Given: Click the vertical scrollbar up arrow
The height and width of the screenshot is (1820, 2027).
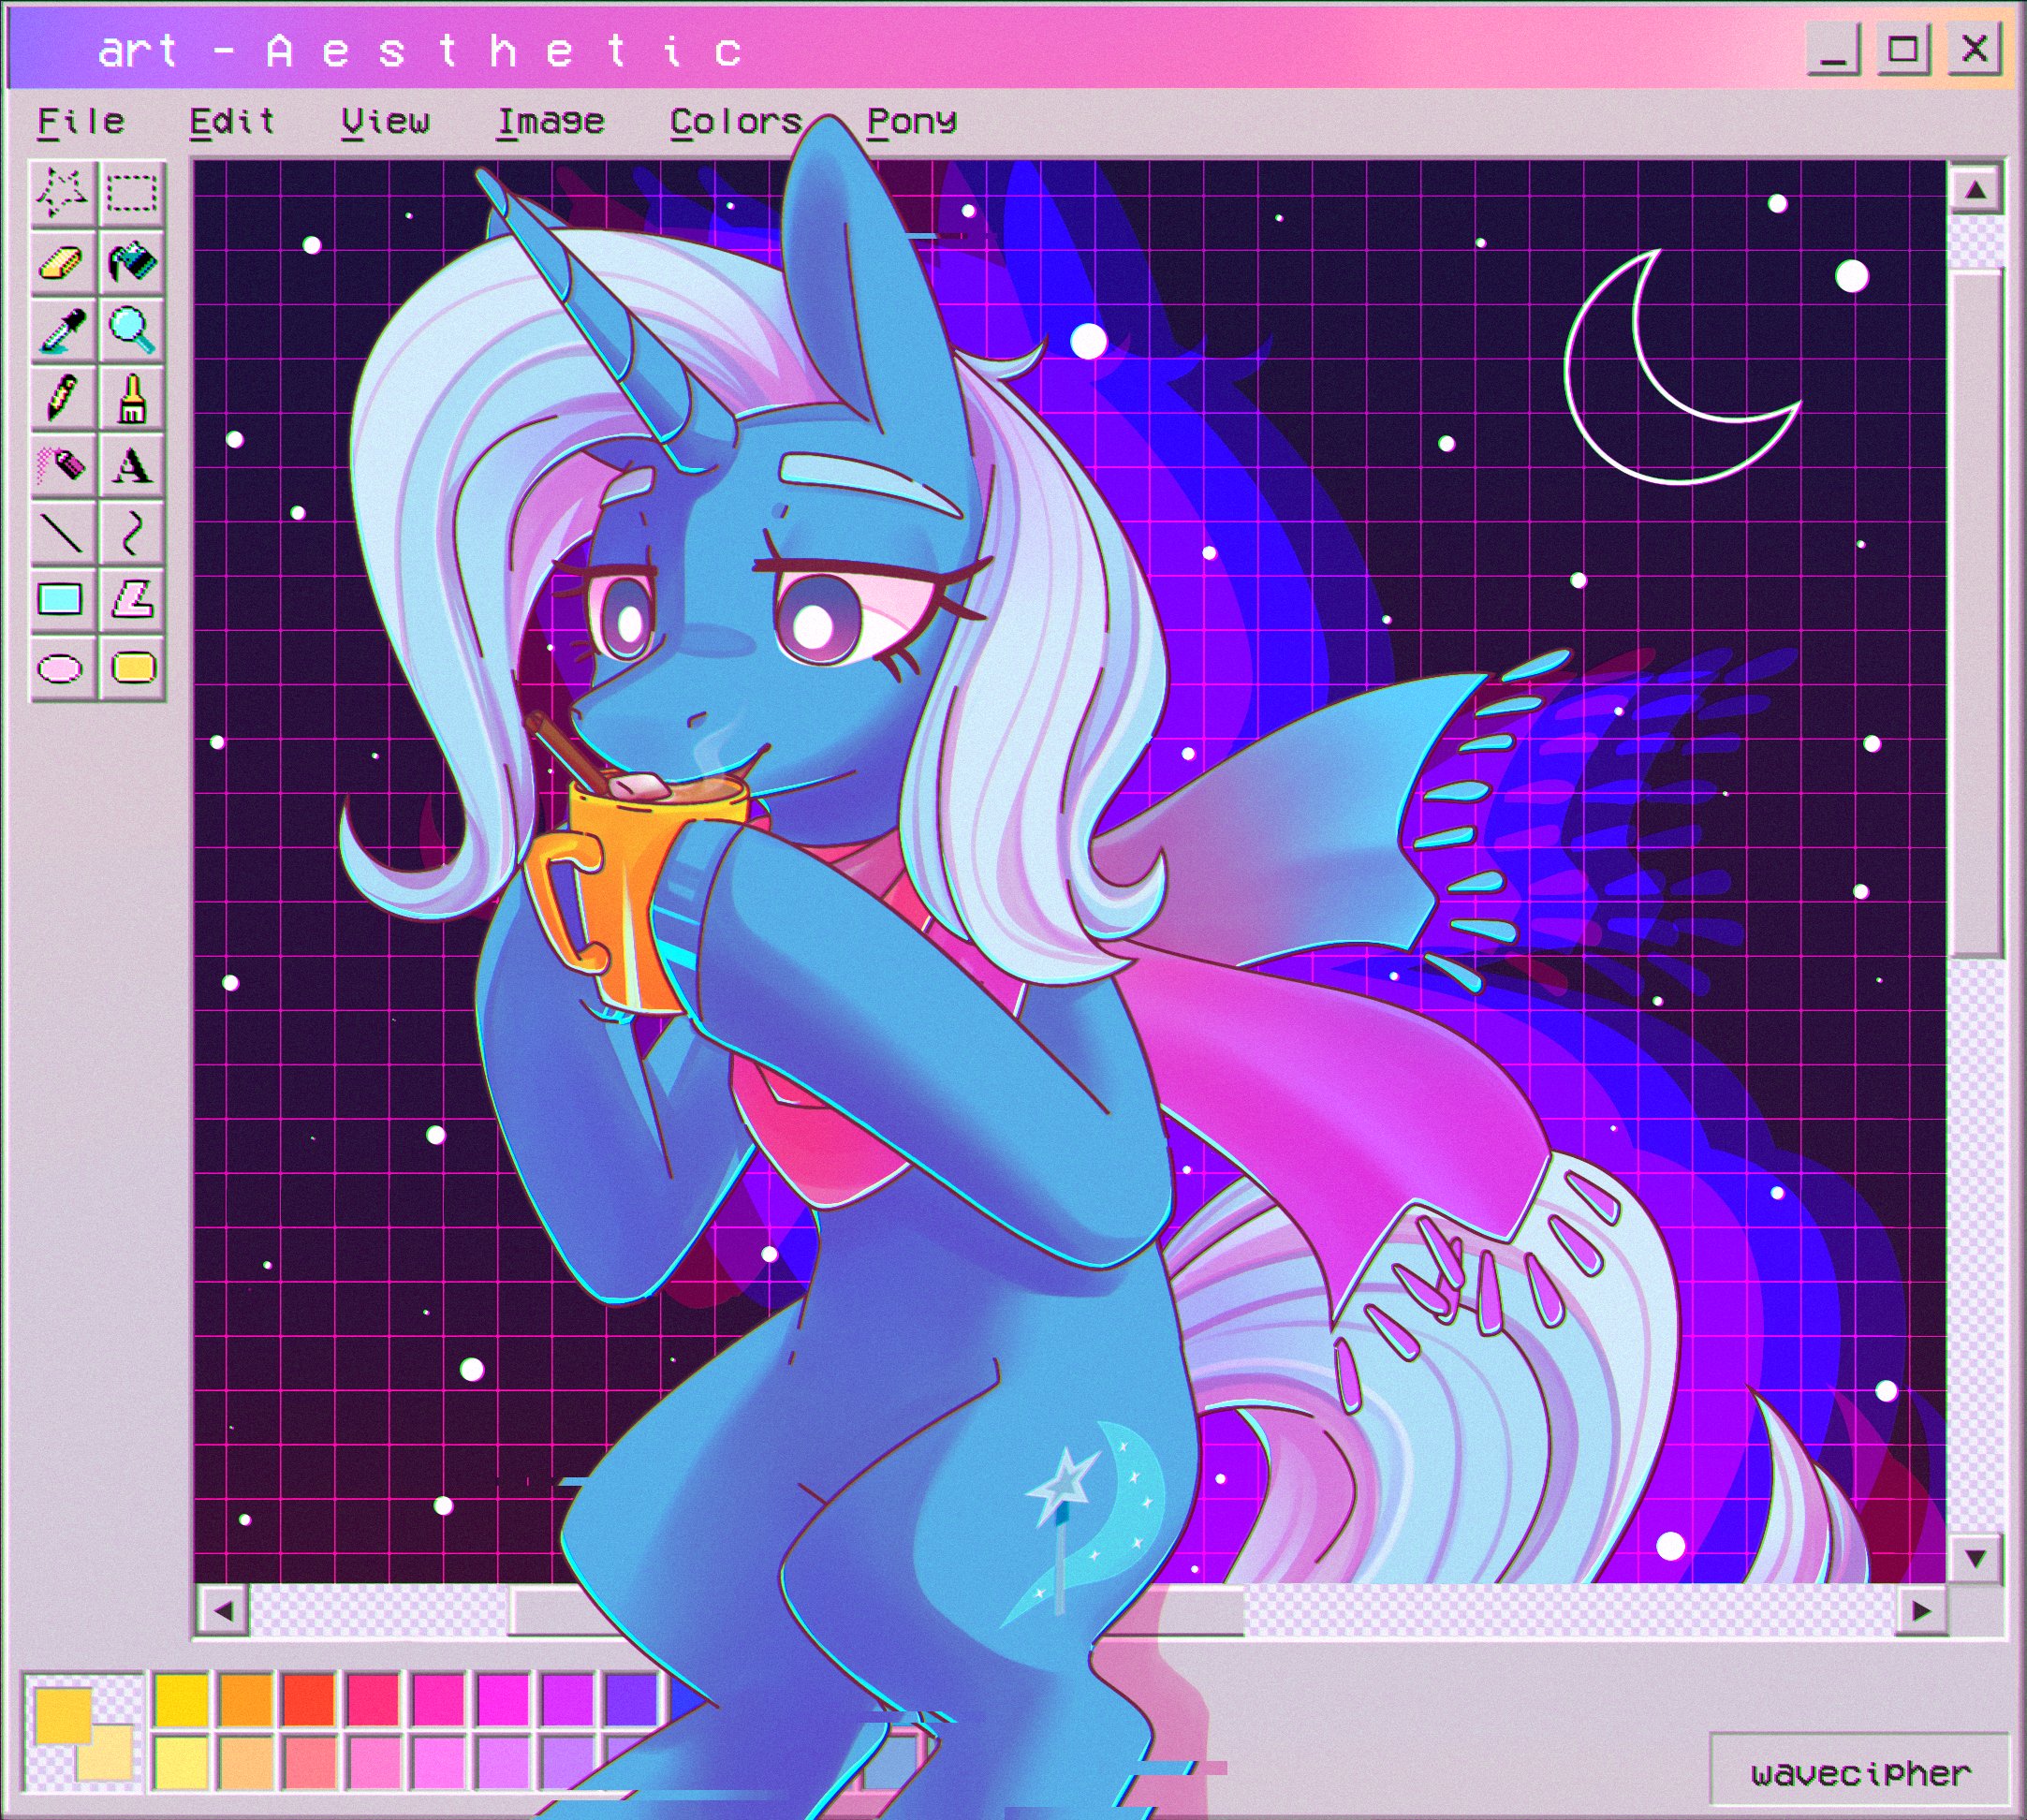Looking at the screenshot, I should click(x=1975, y=190).
